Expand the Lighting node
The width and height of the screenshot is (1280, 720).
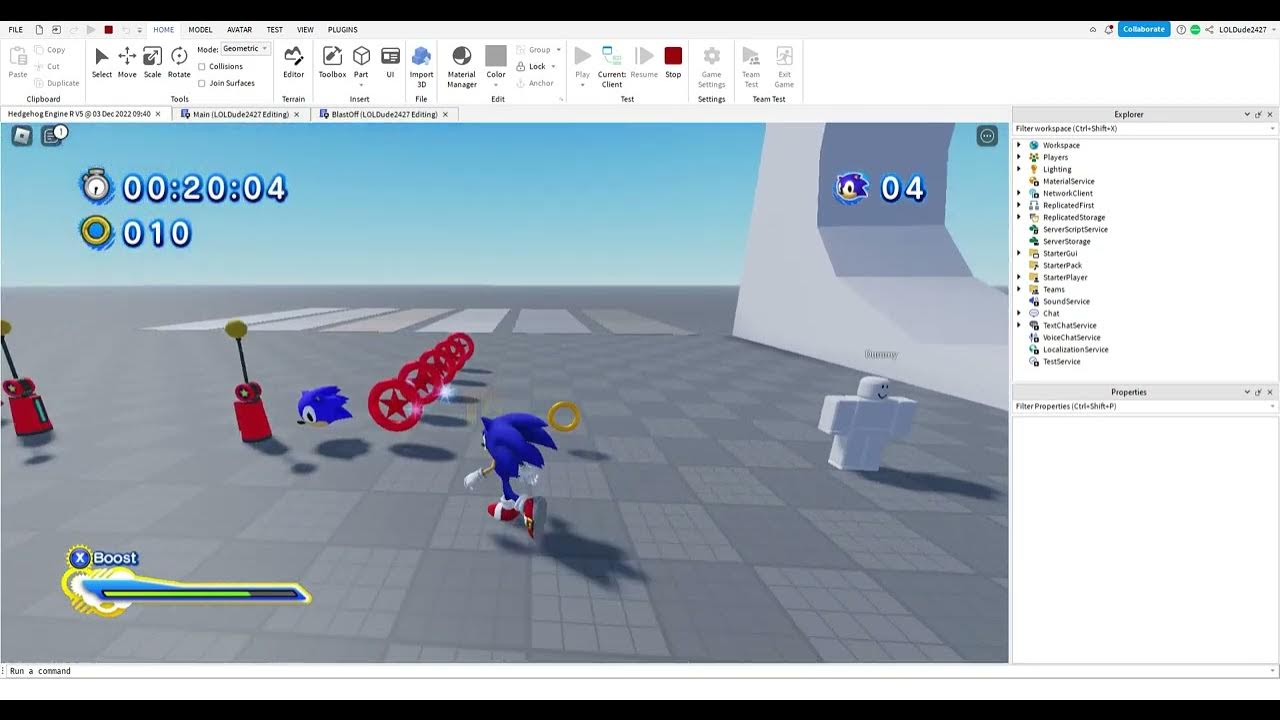[1019, 170]
